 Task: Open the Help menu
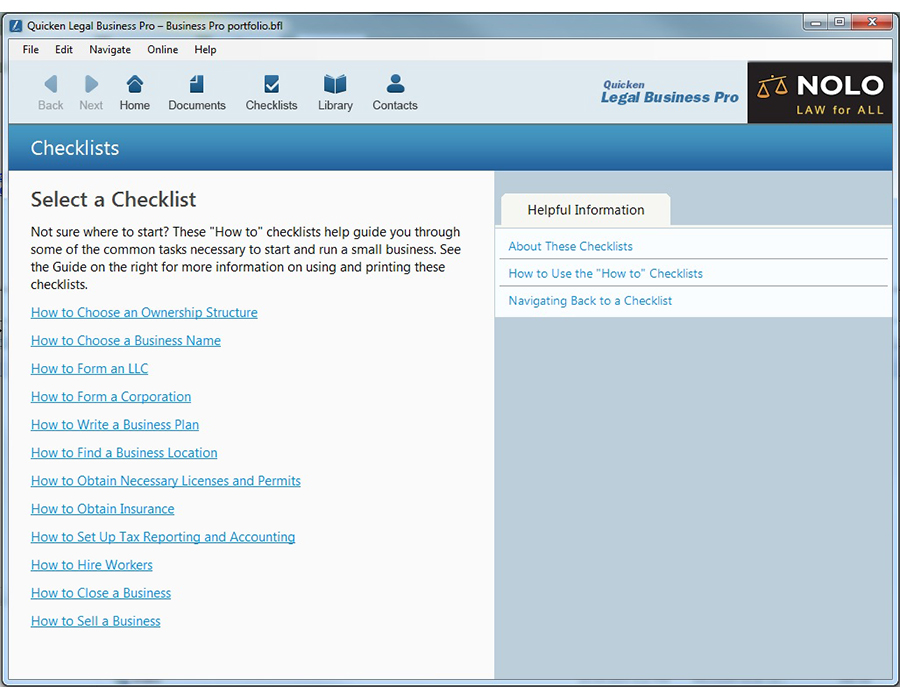205,50
